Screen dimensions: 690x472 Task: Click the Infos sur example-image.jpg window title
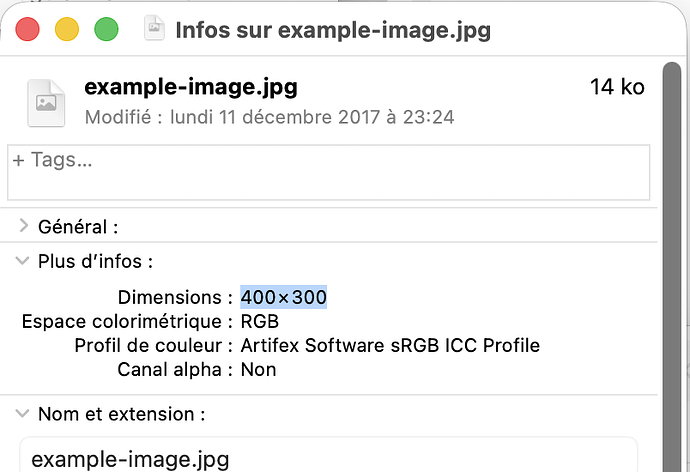pyautogui.click(x=333, y=30)
